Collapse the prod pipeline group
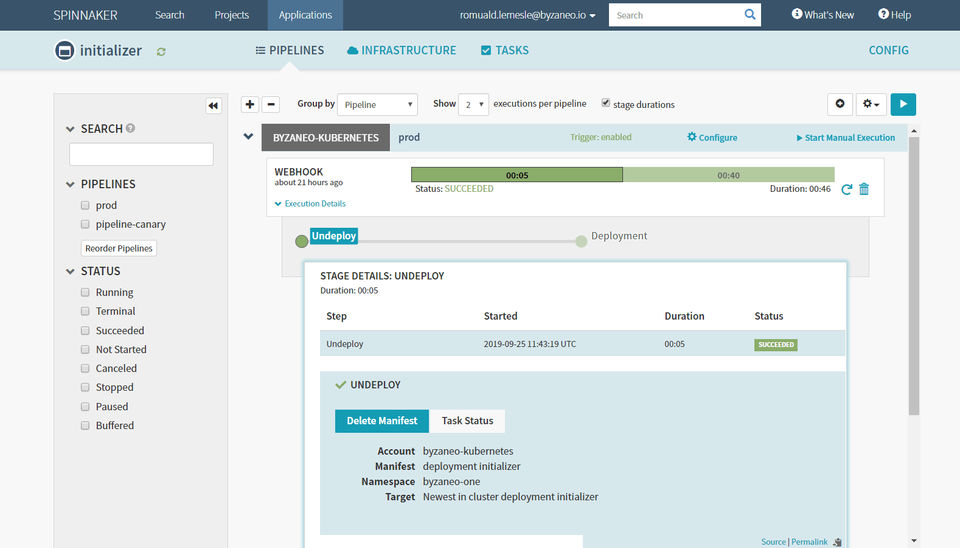The height and width of the screenshot is (548, 960). tap(248, 137)
